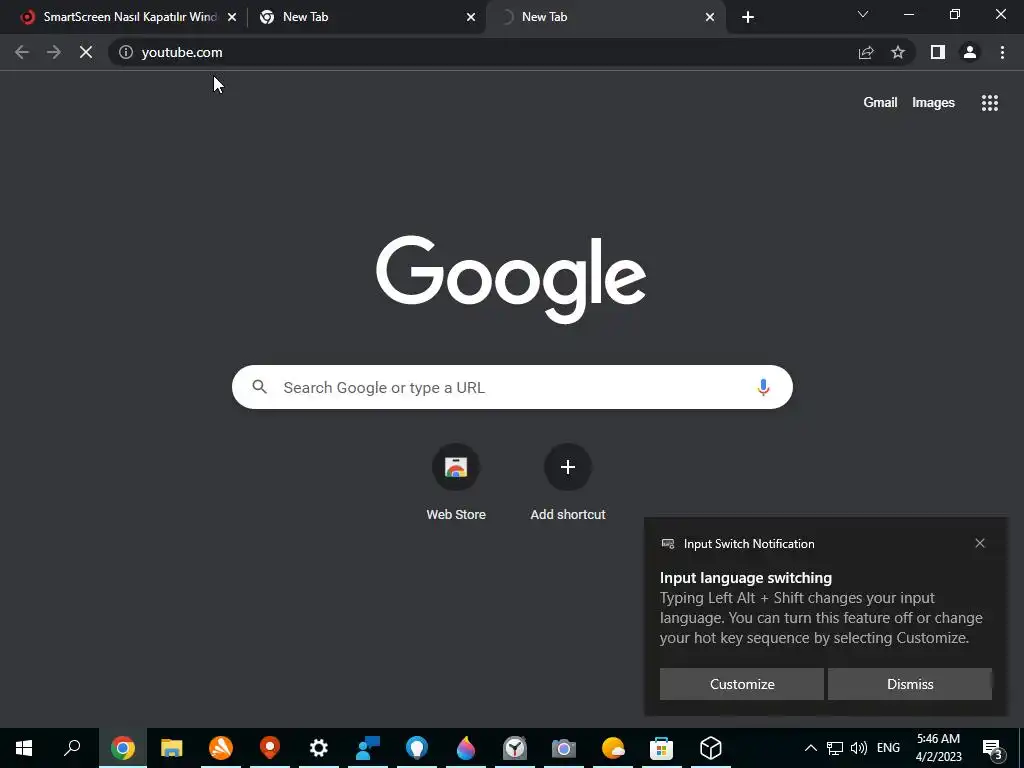Image resolution: width=1024 pixels, height=768 pixels.
Task: Focus the Search Google or type a URL box
Action: point(512,387)
